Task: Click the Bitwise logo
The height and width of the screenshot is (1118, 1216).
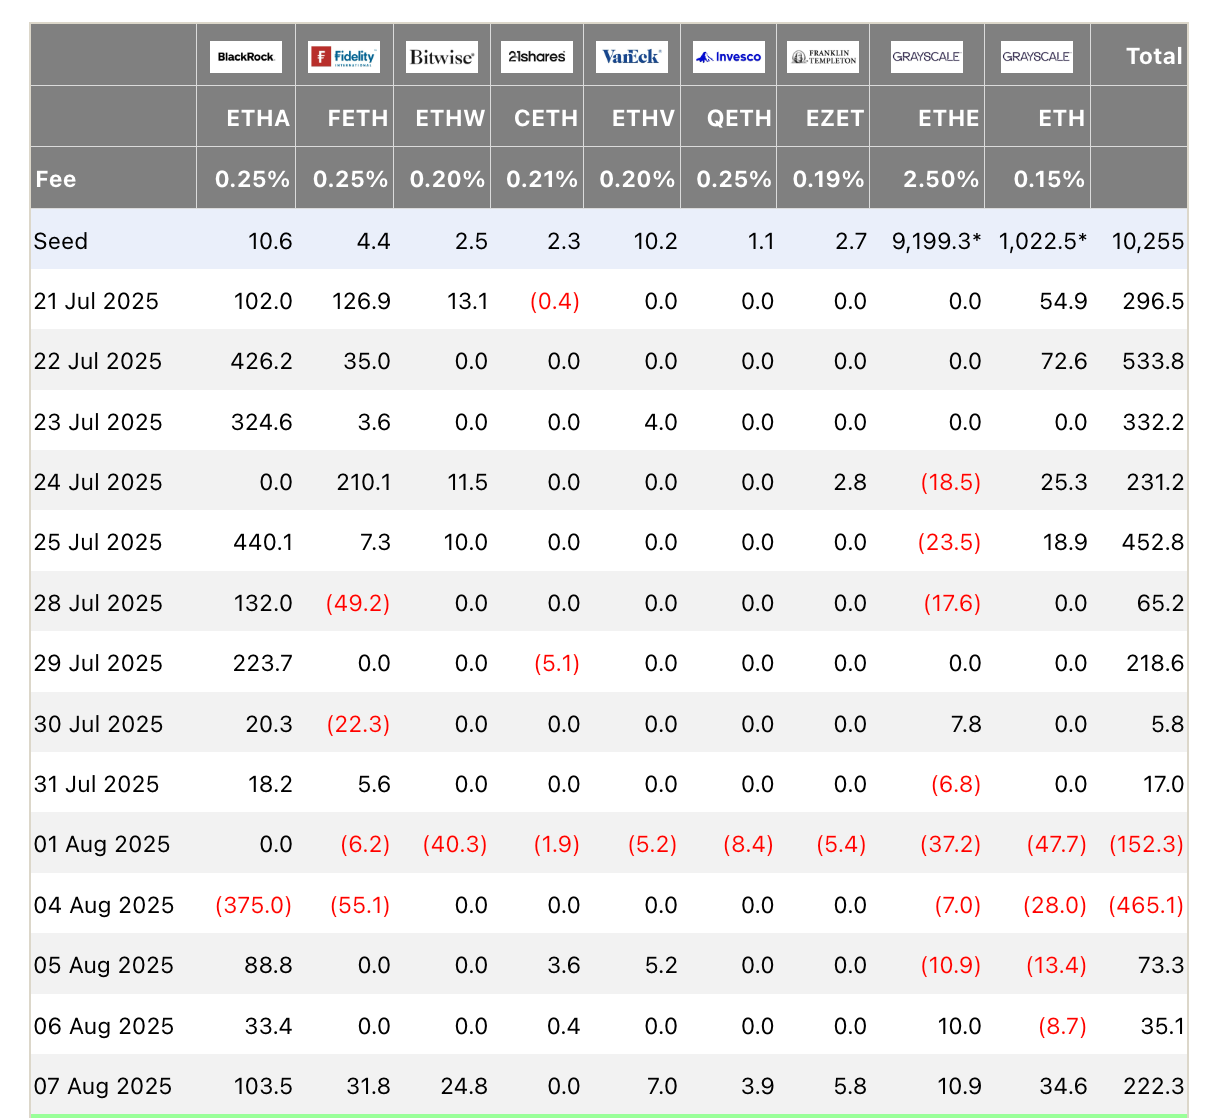Action: (441, 57)
